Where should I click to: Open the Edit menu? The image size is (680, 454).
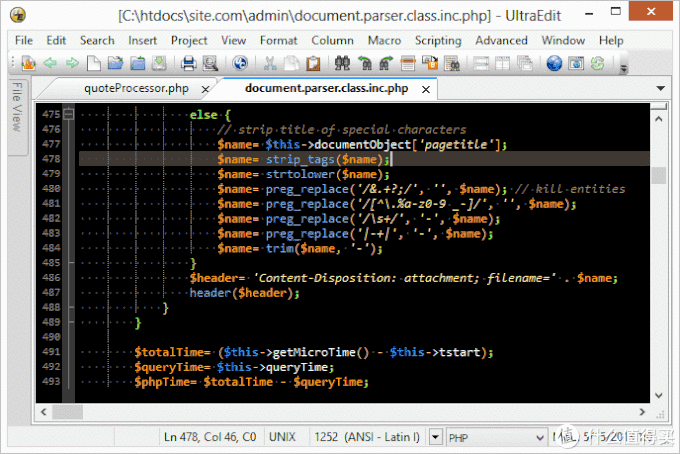(56, 40)
